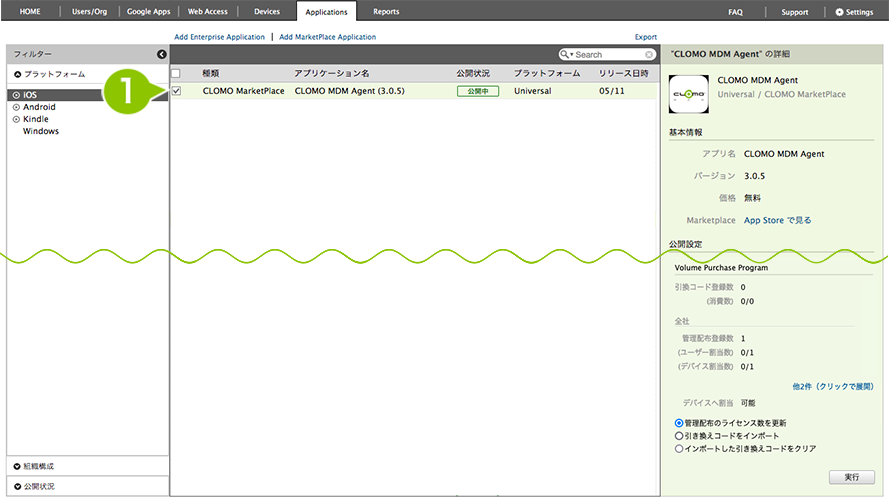Sort by 公開状況 column header
889x500 pixels.
tap(473, 73)
